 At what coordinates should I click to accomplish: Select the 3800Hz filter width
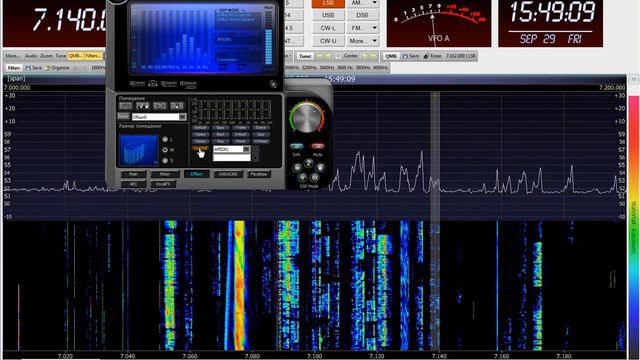click(x=363, y=68)
